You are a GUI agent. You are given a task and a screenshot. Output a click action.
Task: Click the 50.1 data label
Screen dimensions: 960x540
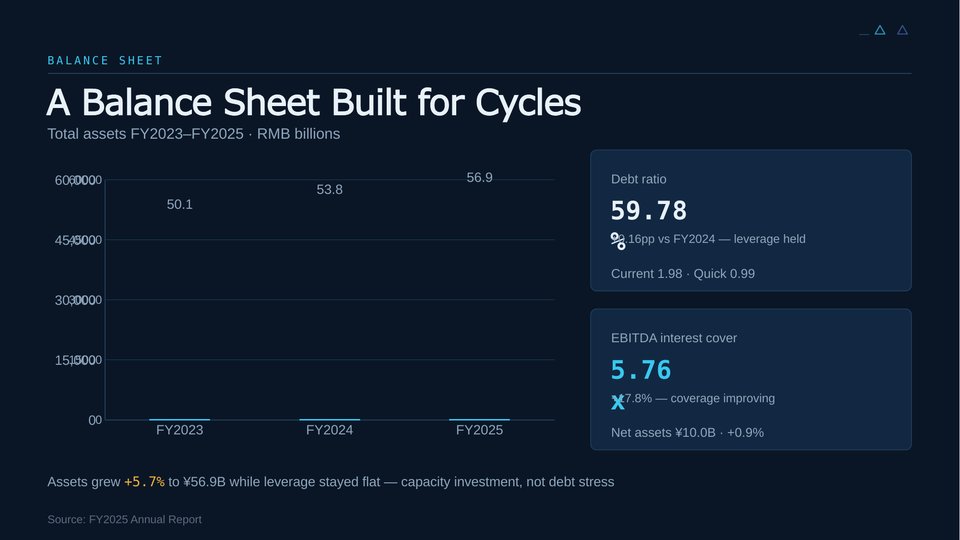pyautogui.click(x=179, y=204)
